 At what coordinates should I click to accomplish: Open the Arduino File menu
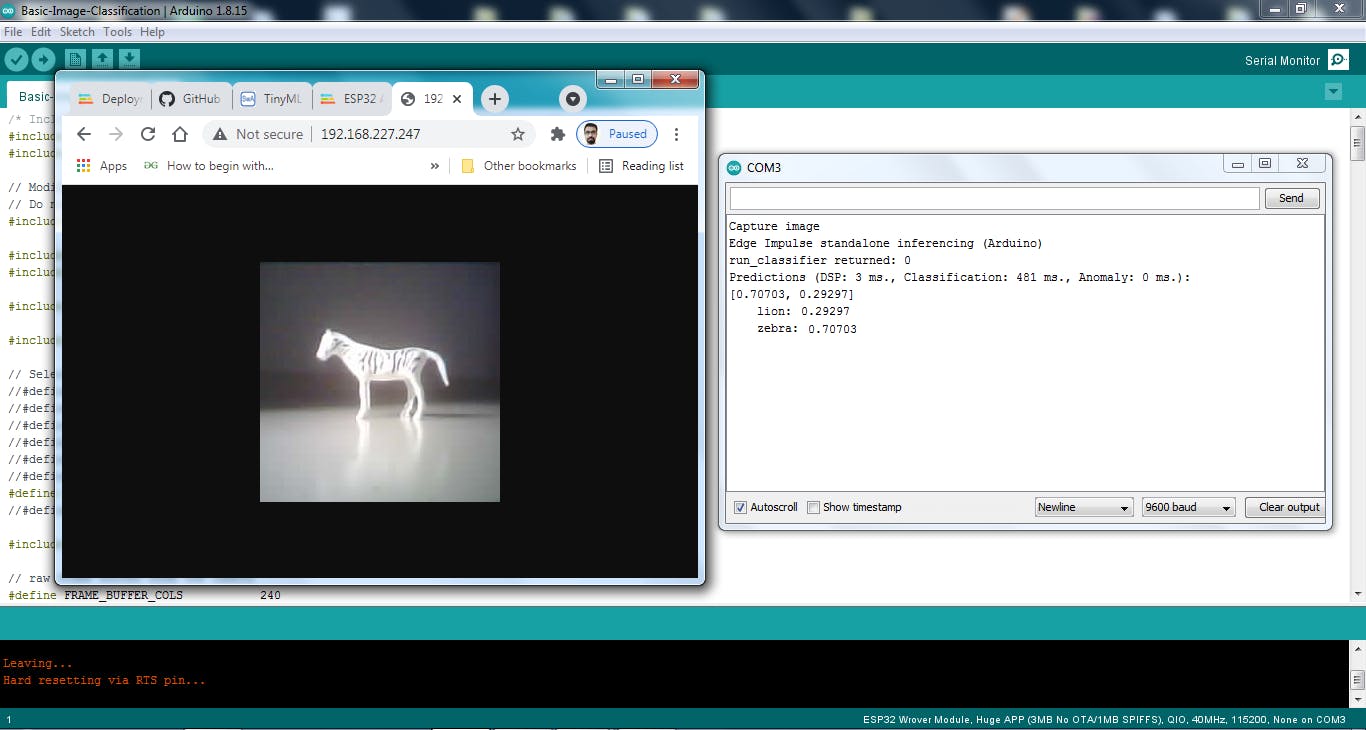point(13,32)
